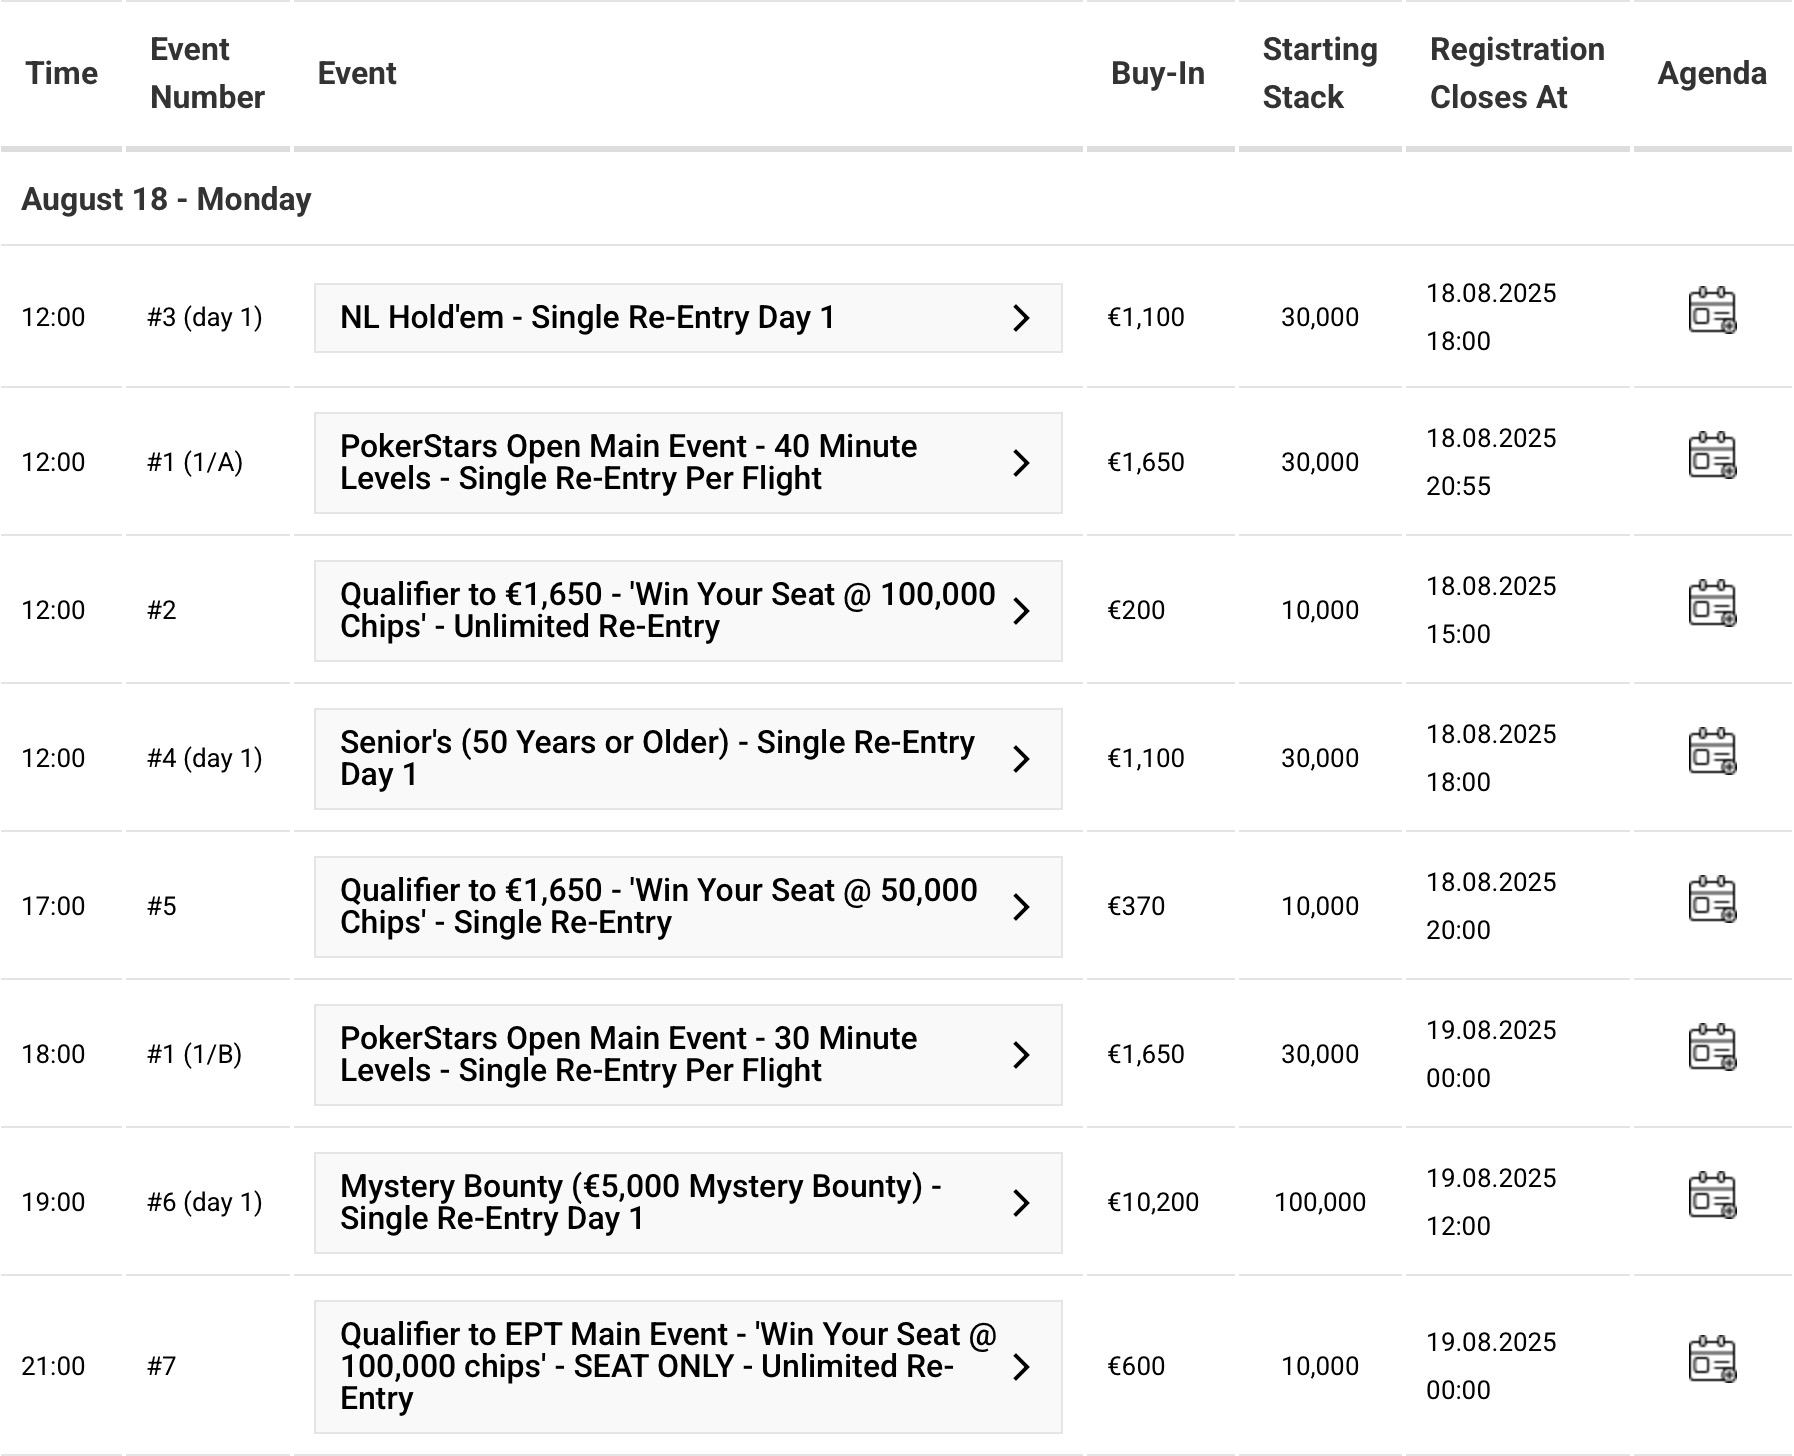Click the Starting Stack column header
Screen dimensions: 1794x1456
[1319, 74]
